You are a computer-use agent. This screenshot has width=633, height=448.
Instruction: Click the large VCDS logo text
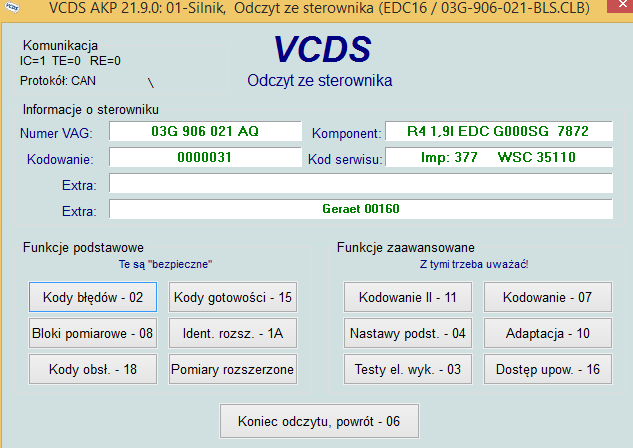pyautogui.click(x=323, y=49)
